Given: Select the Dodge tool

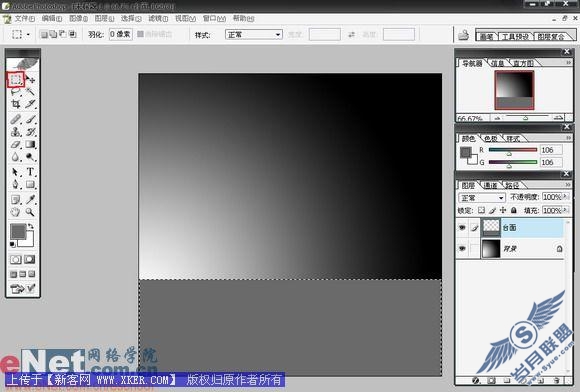Looking at the screenshot, I should 30,157.
